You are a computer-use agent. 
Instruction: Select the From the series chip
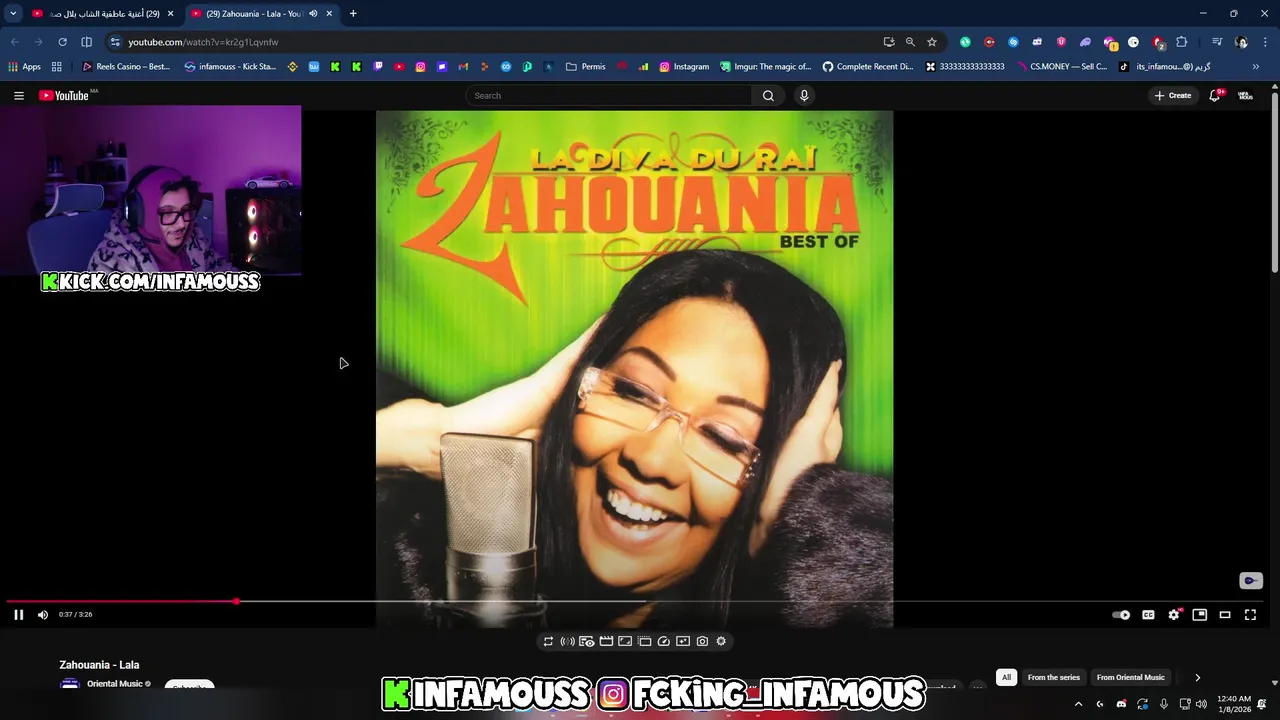[1054, 677]
